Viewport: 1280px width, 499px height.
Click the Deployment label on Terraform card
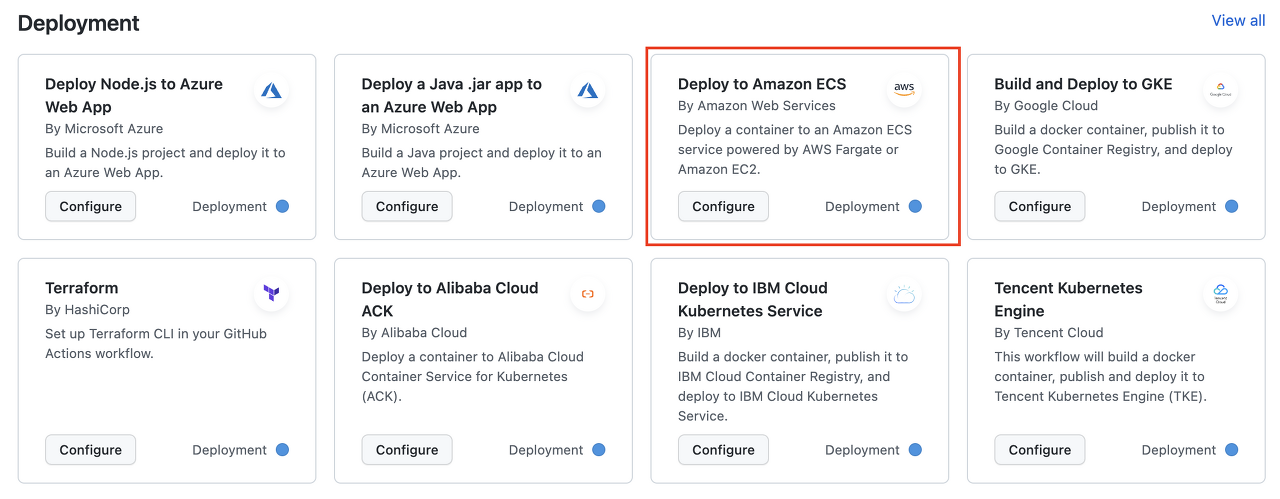coord(229,450)
